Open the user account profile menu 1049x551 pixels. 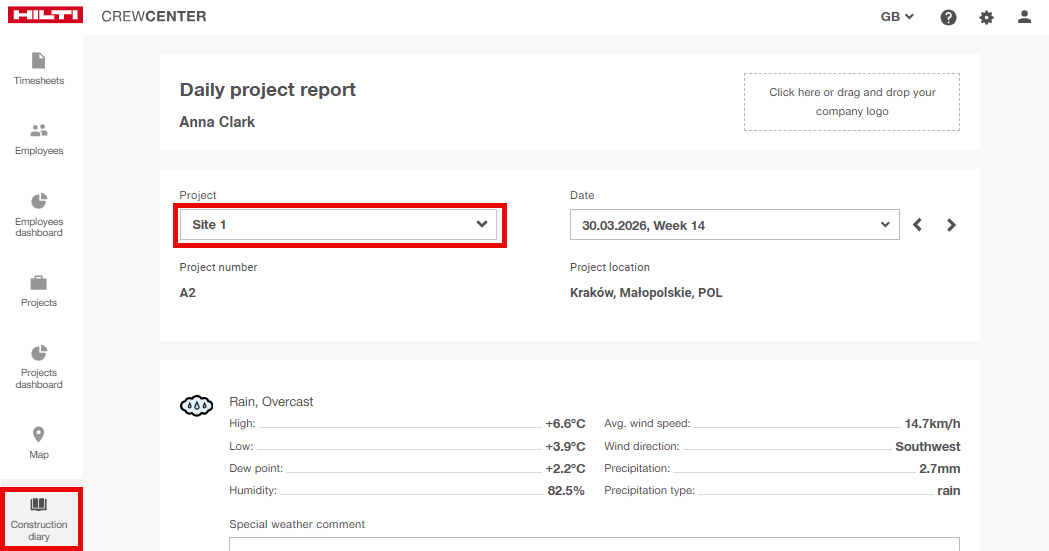click(1024, 17)
